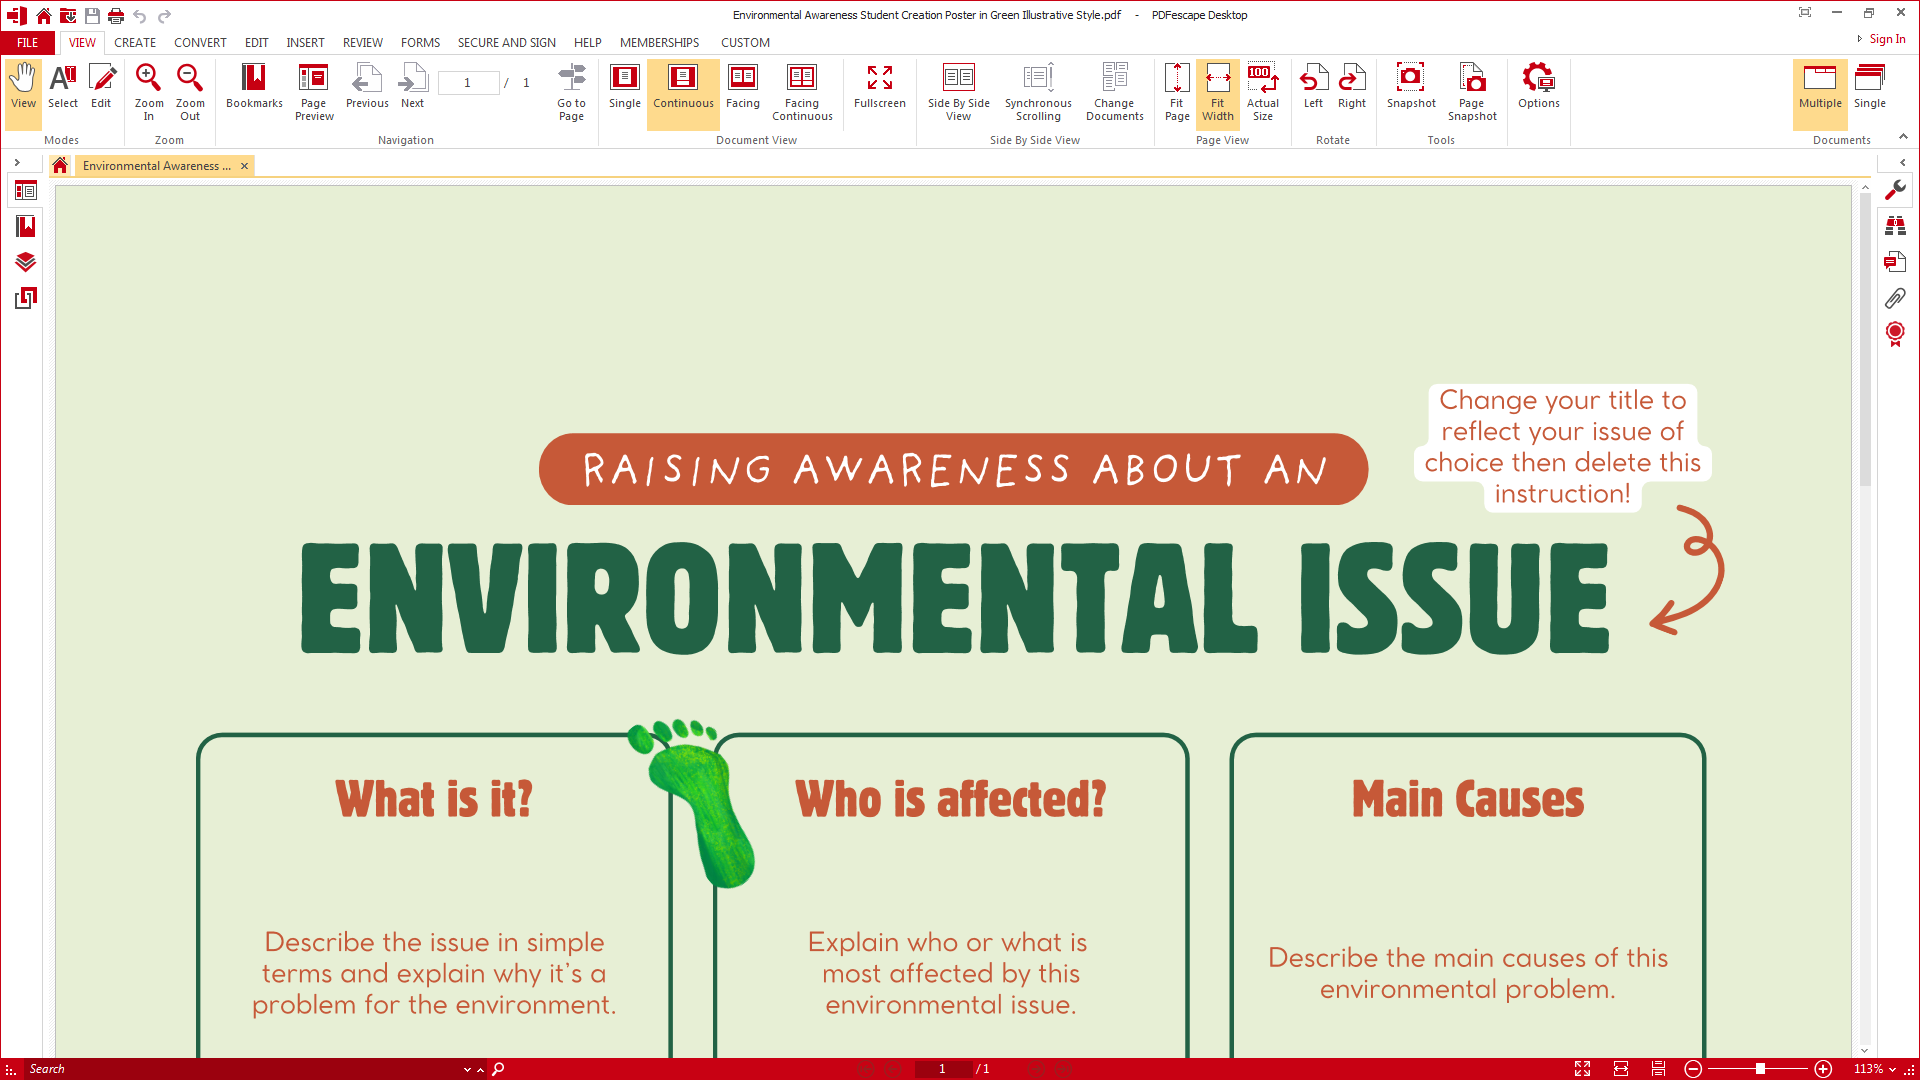Click Go to Page signpost icon

tap(571, 92)
